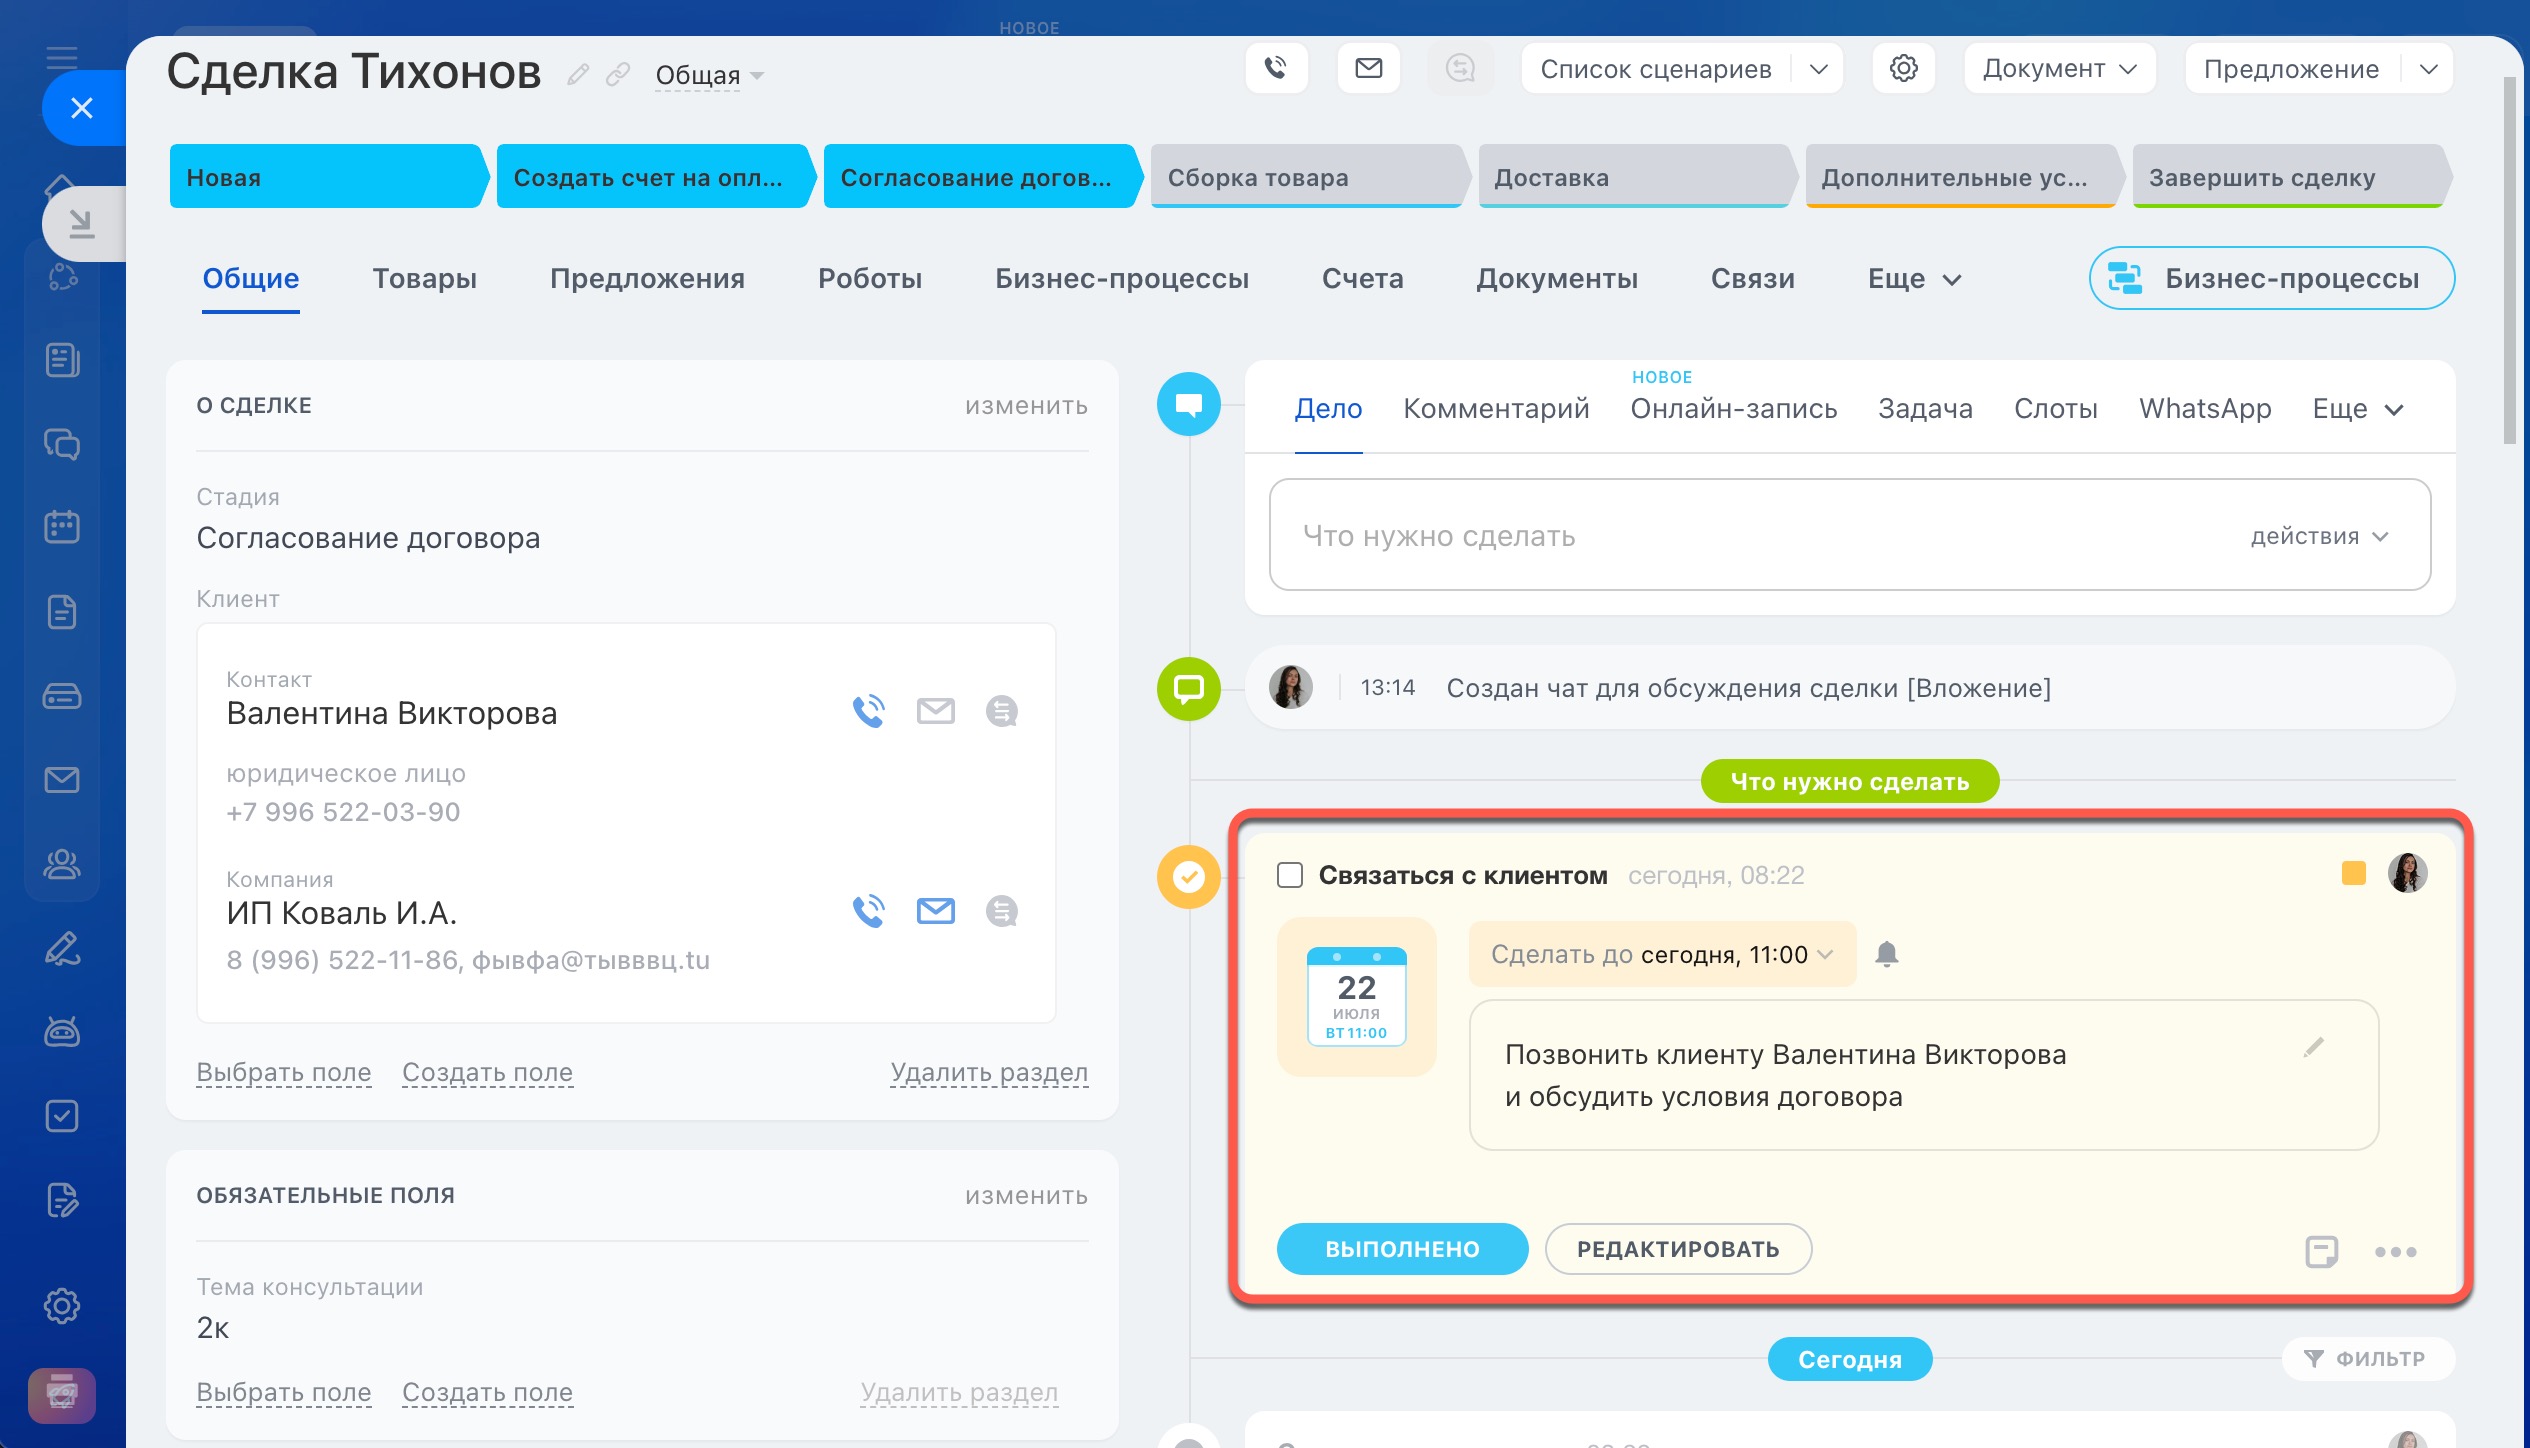Open calendar from left sidebar
This screenshot has width=2530, height=1448.
click(62, 527)
